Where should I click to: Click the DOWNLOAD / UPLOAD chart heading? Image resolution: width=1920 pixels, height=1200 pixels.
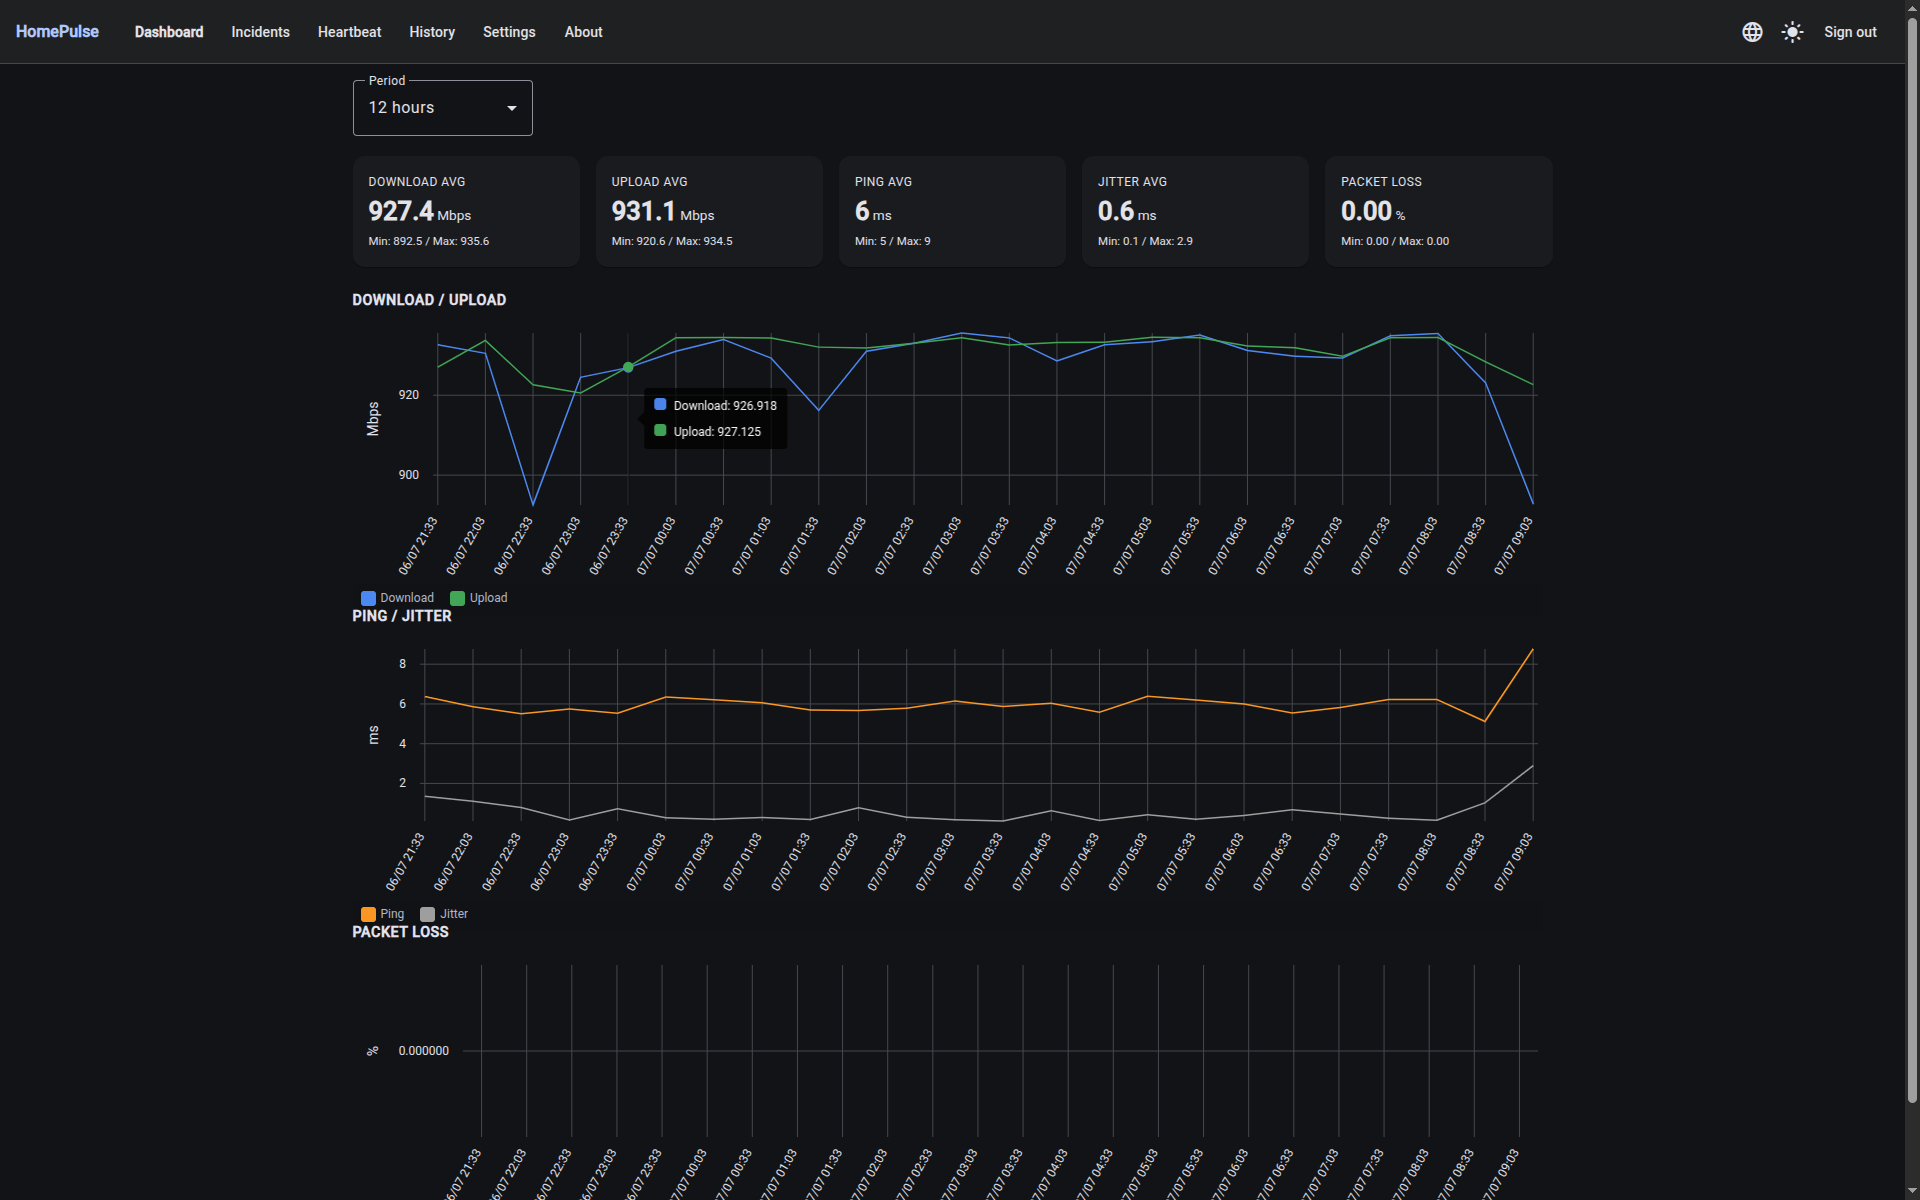(429, 300)
